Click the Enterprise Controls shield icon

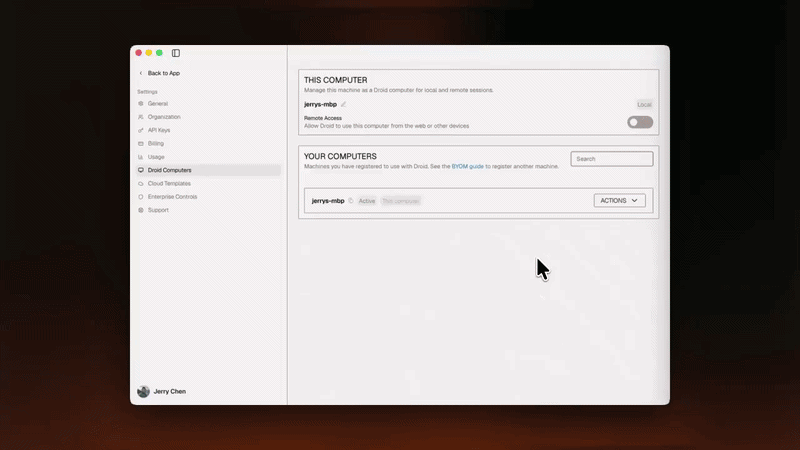tap(141, 196)
